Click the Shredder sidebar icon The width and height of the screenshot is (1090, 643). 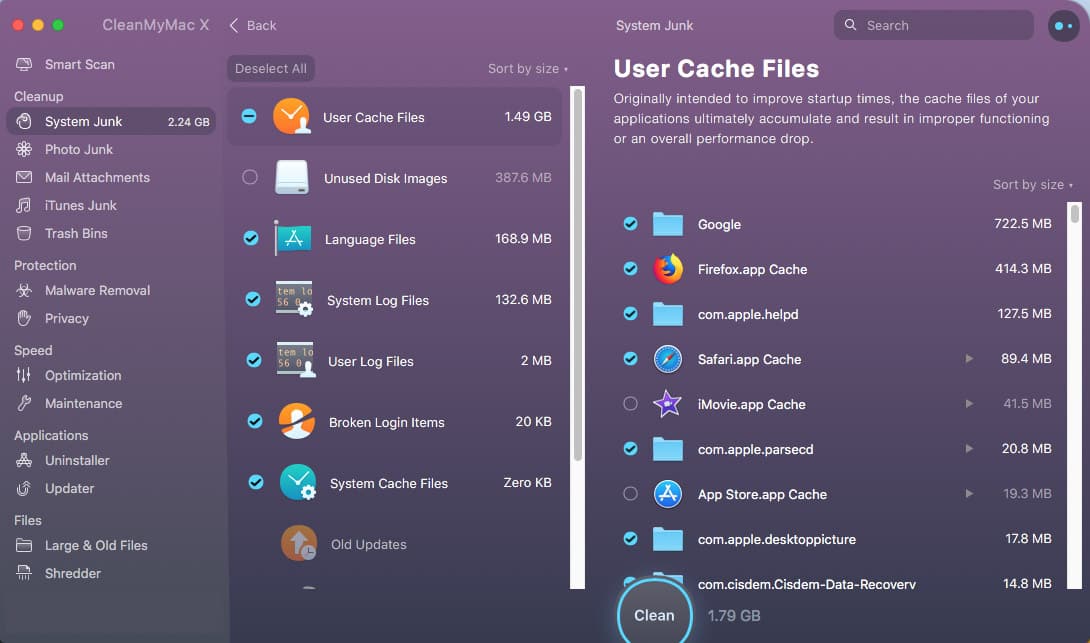[24, 573]
